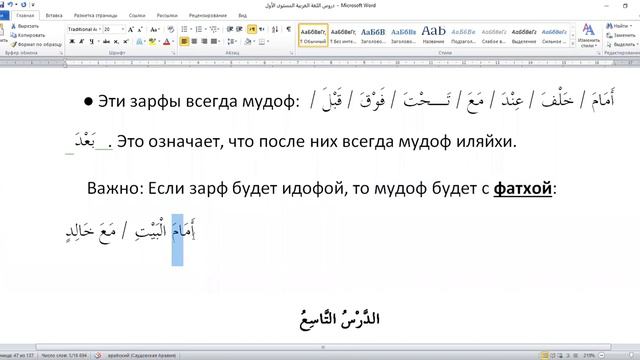Open the Change Case (Aa) dropdown

pos(154,29)
